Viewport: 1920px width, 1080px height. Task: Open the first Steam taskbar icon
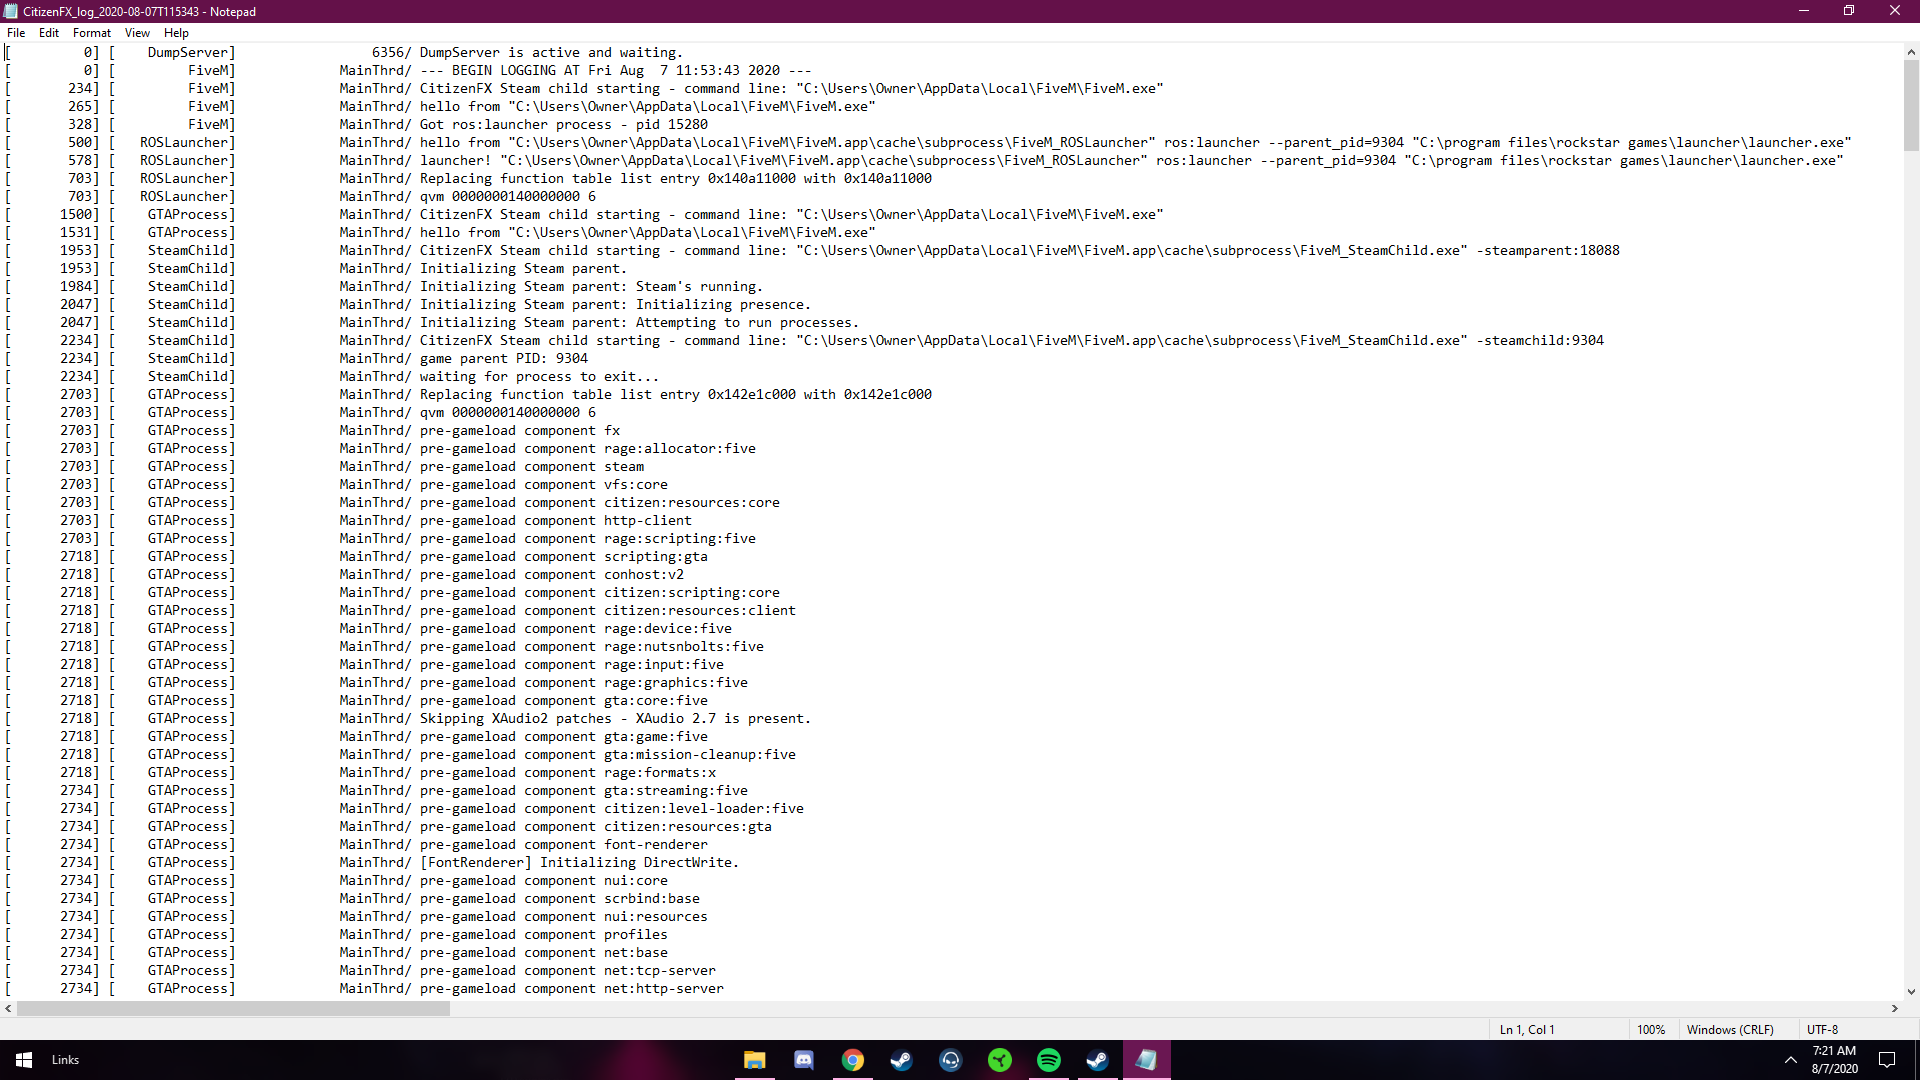pyautogui.click(x=902, y=1060)
